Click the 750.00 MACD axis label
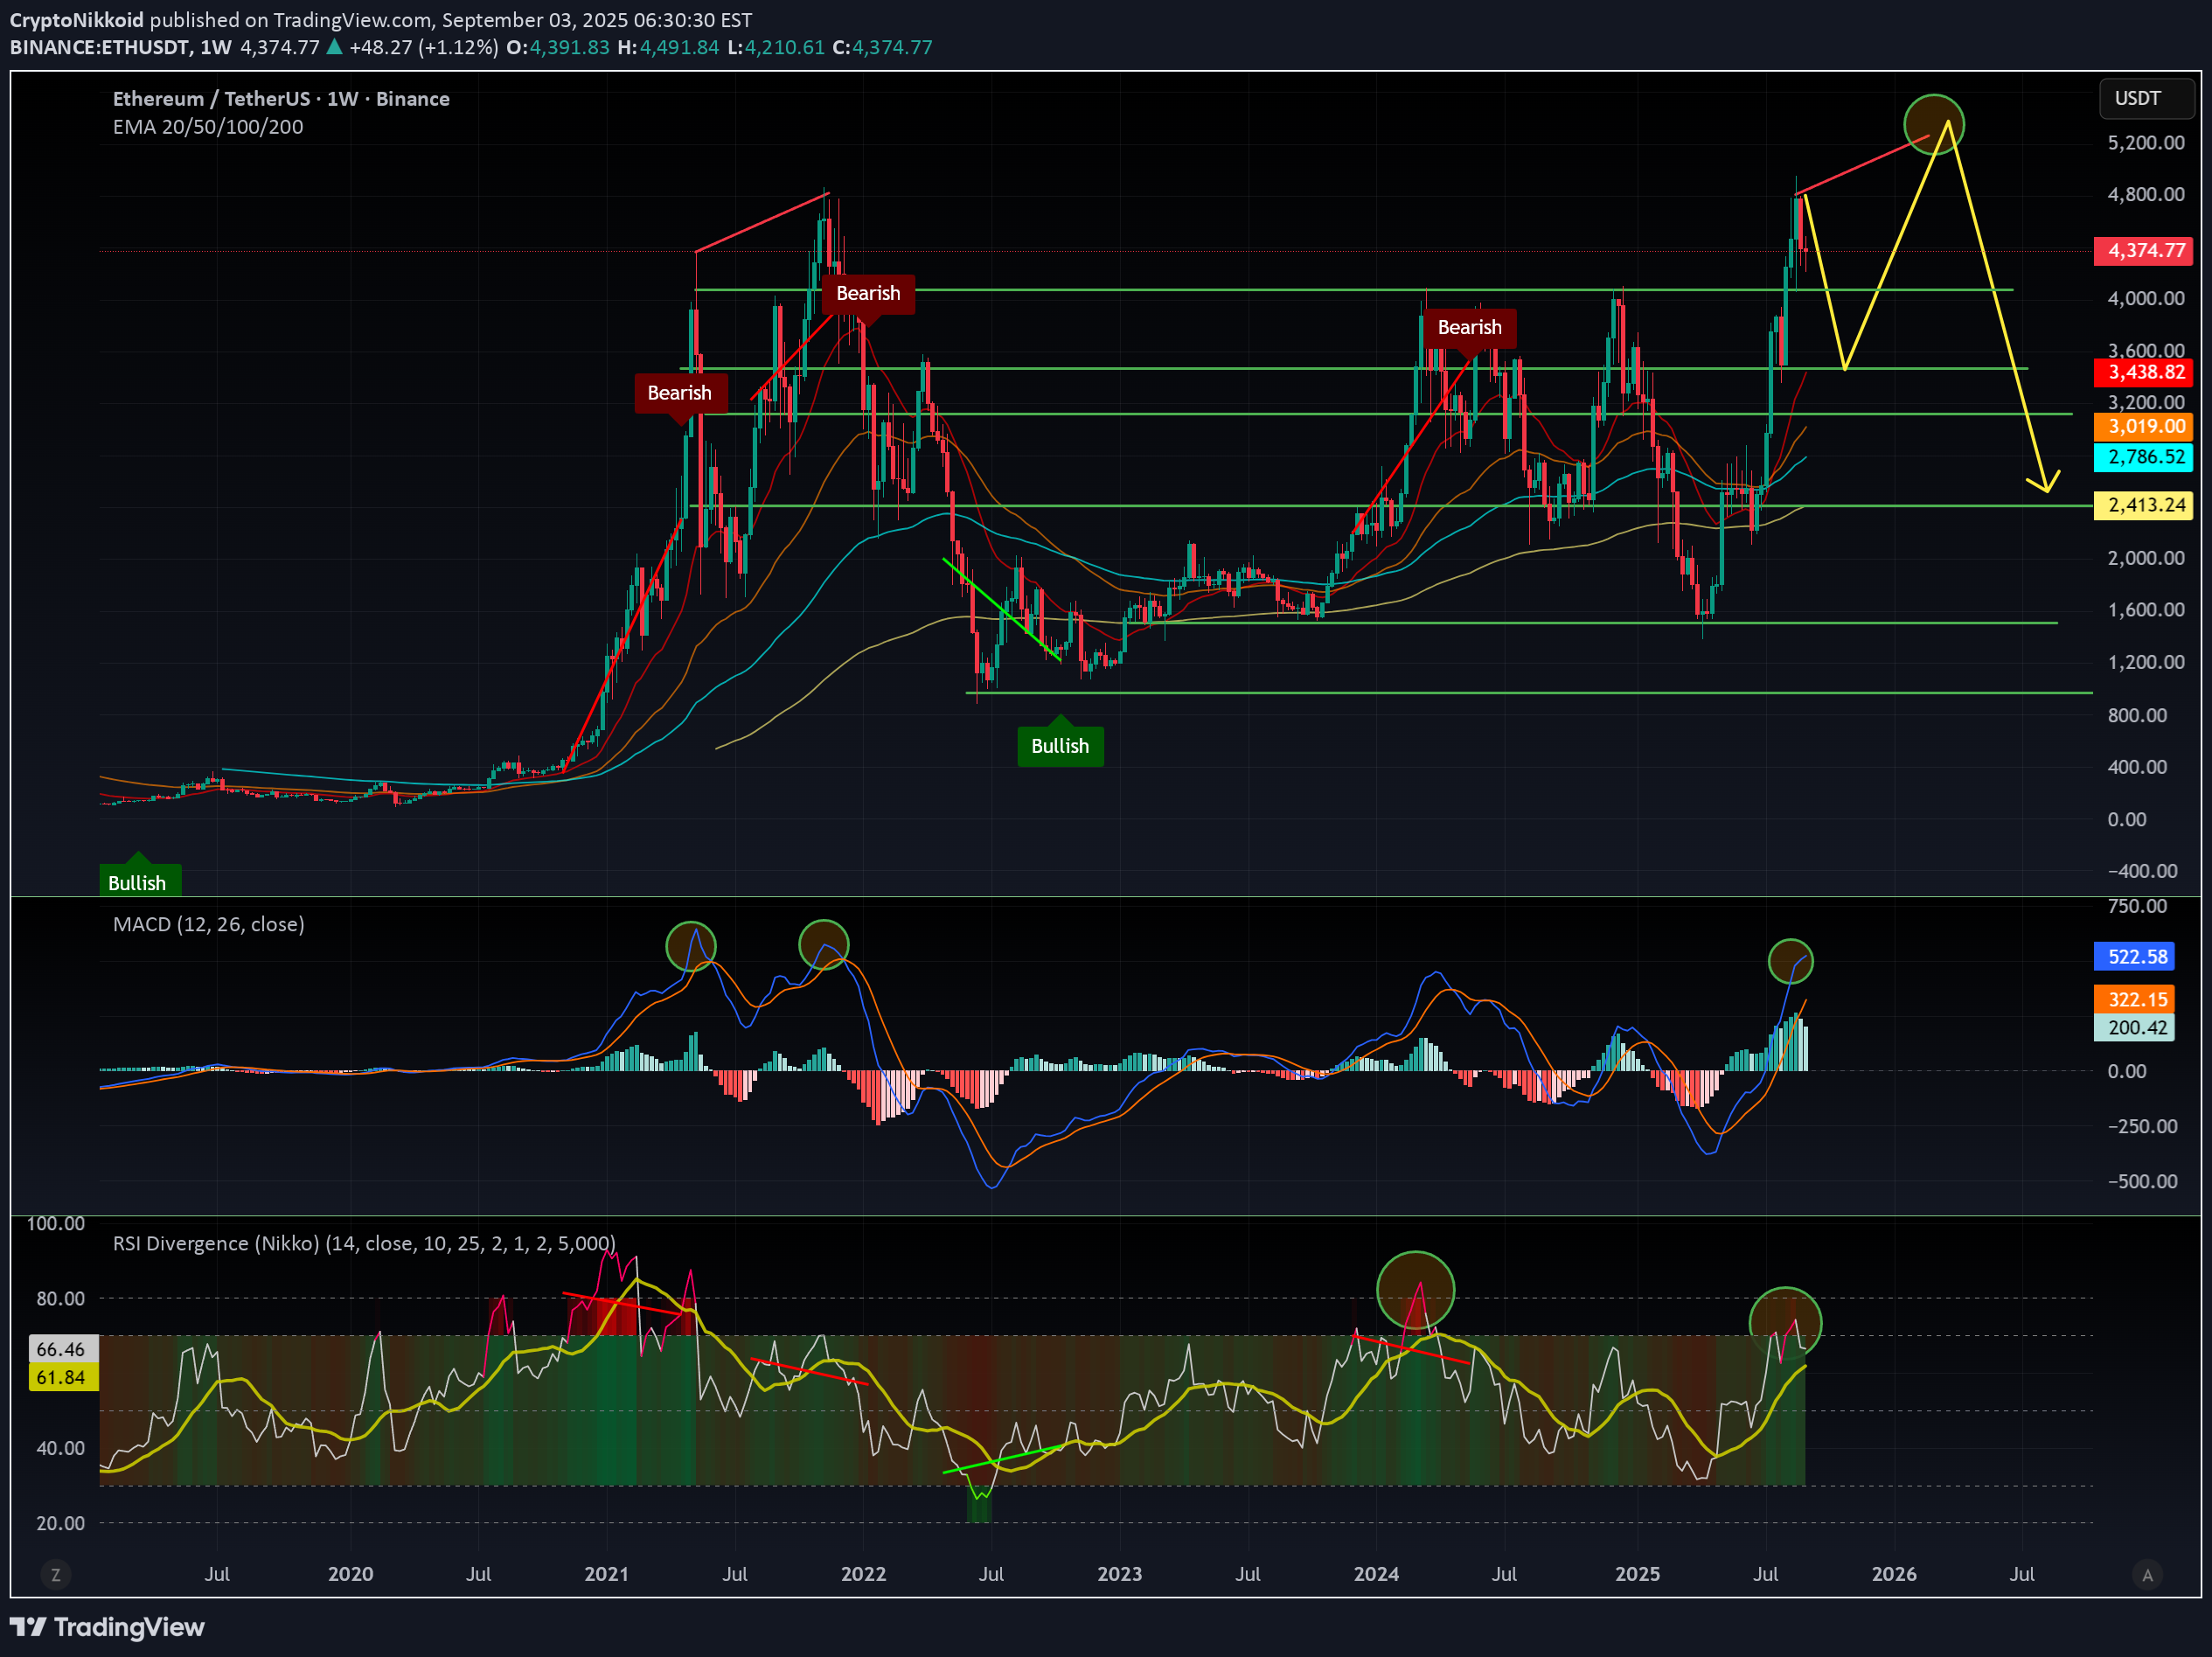 coord(2137,906)
